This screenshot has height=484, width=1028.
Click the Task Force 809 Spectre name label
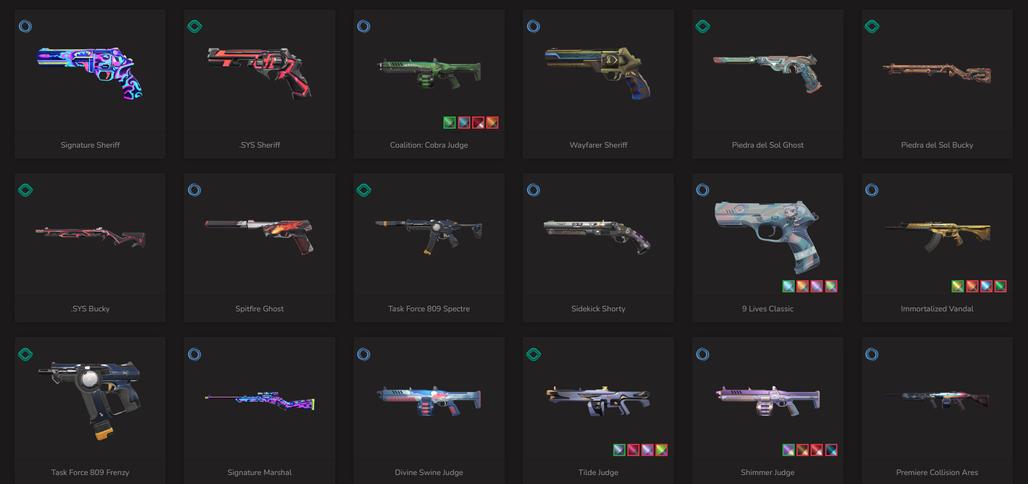coord(429,308)
